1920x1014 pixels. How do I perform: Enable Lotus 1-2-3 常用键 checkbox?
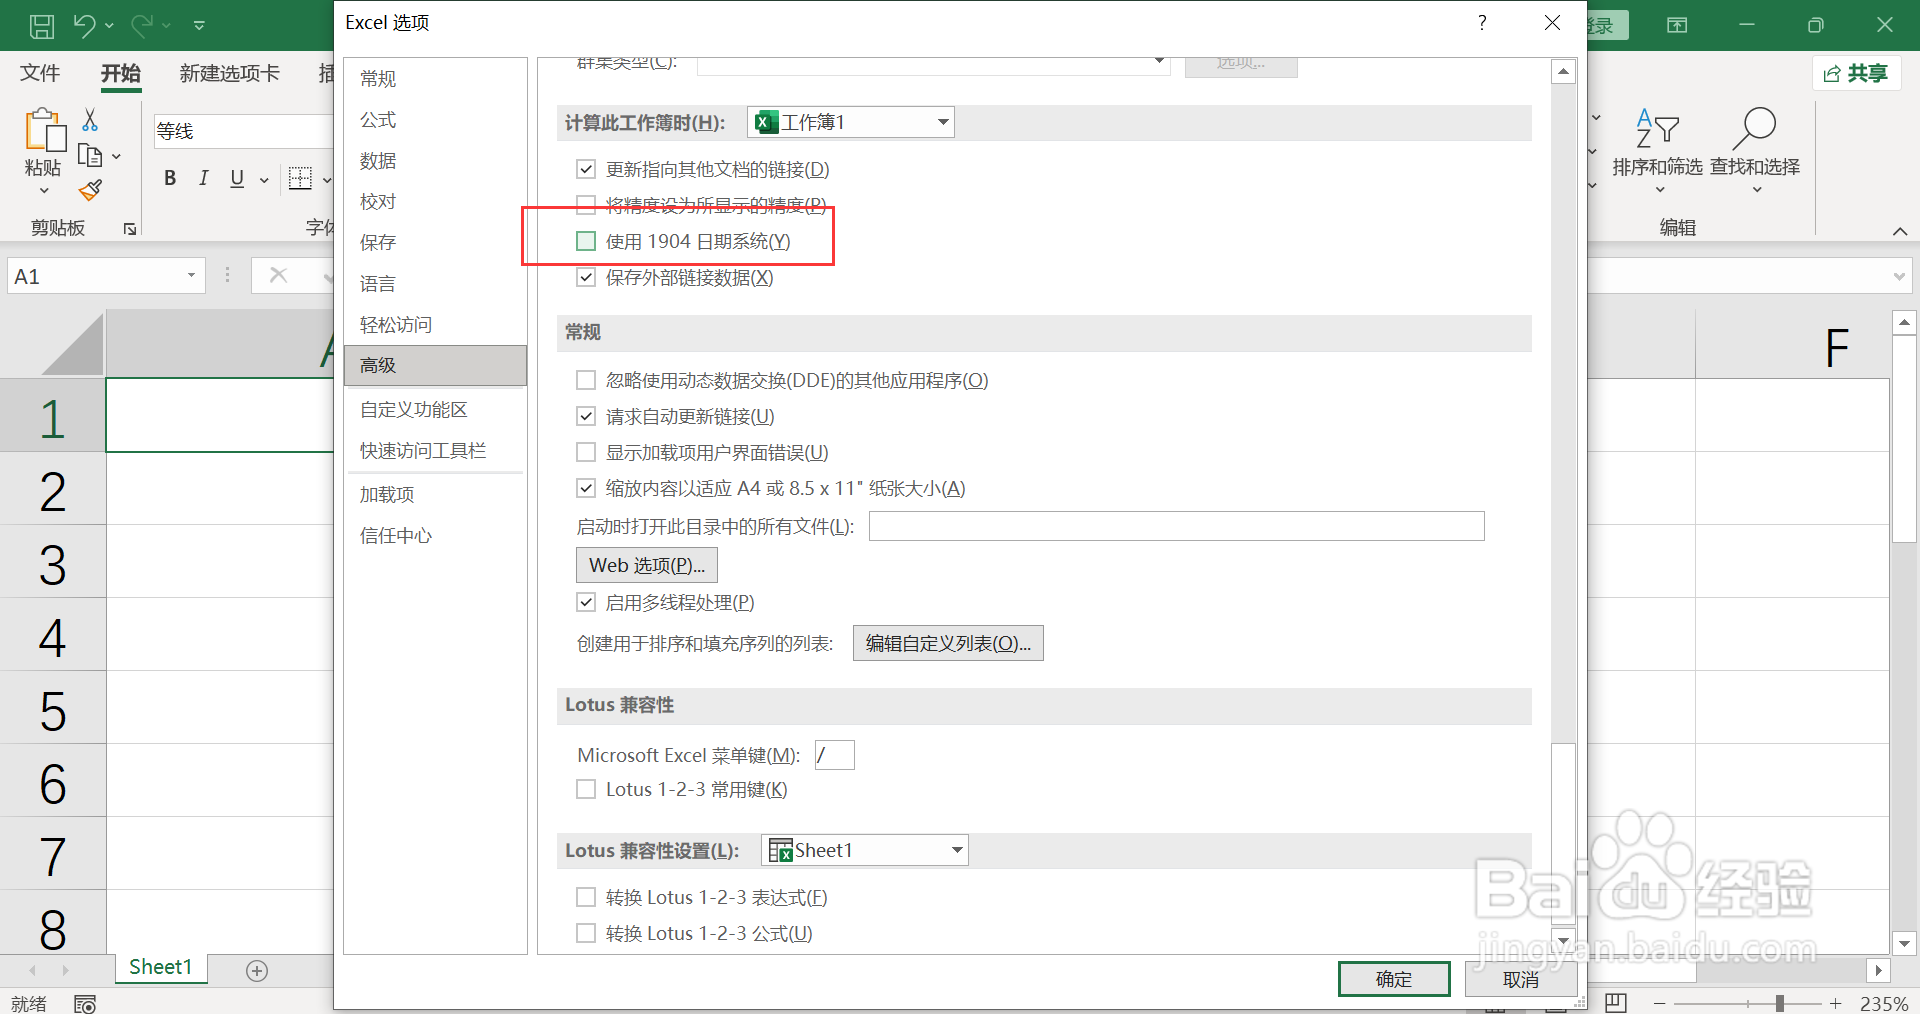586,789
